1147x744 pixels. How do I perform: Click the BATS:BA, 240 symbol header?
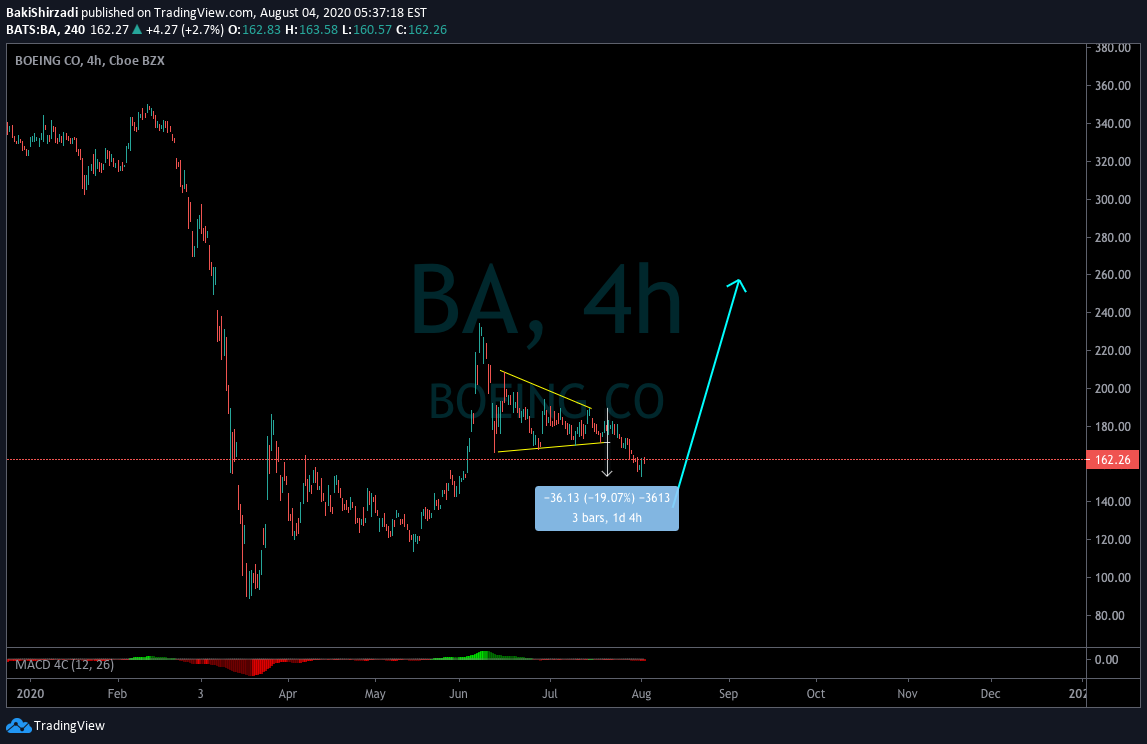pos(45,30)
